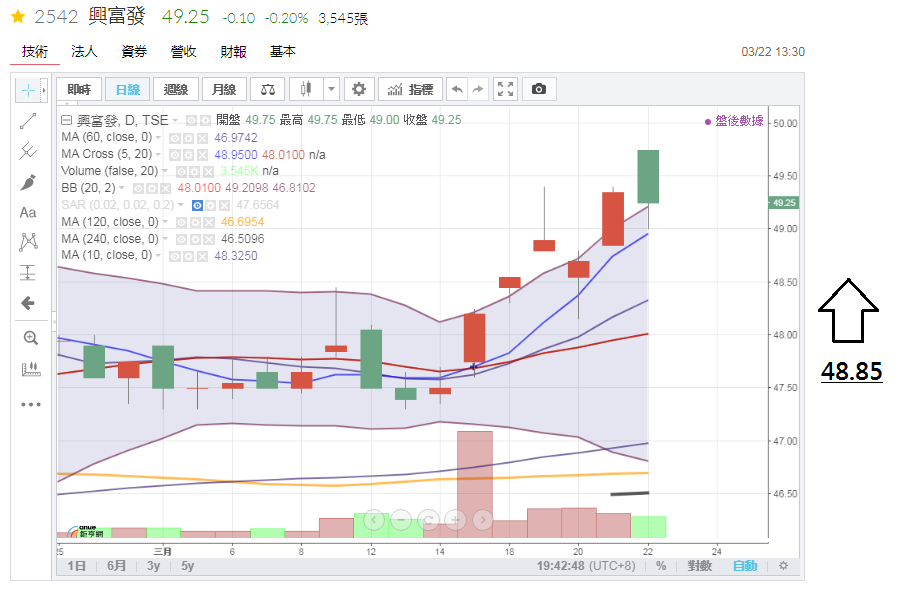The image size is (900, 600).
Task: Toggle fullscreen mode
Action: [x=505, y=90]
